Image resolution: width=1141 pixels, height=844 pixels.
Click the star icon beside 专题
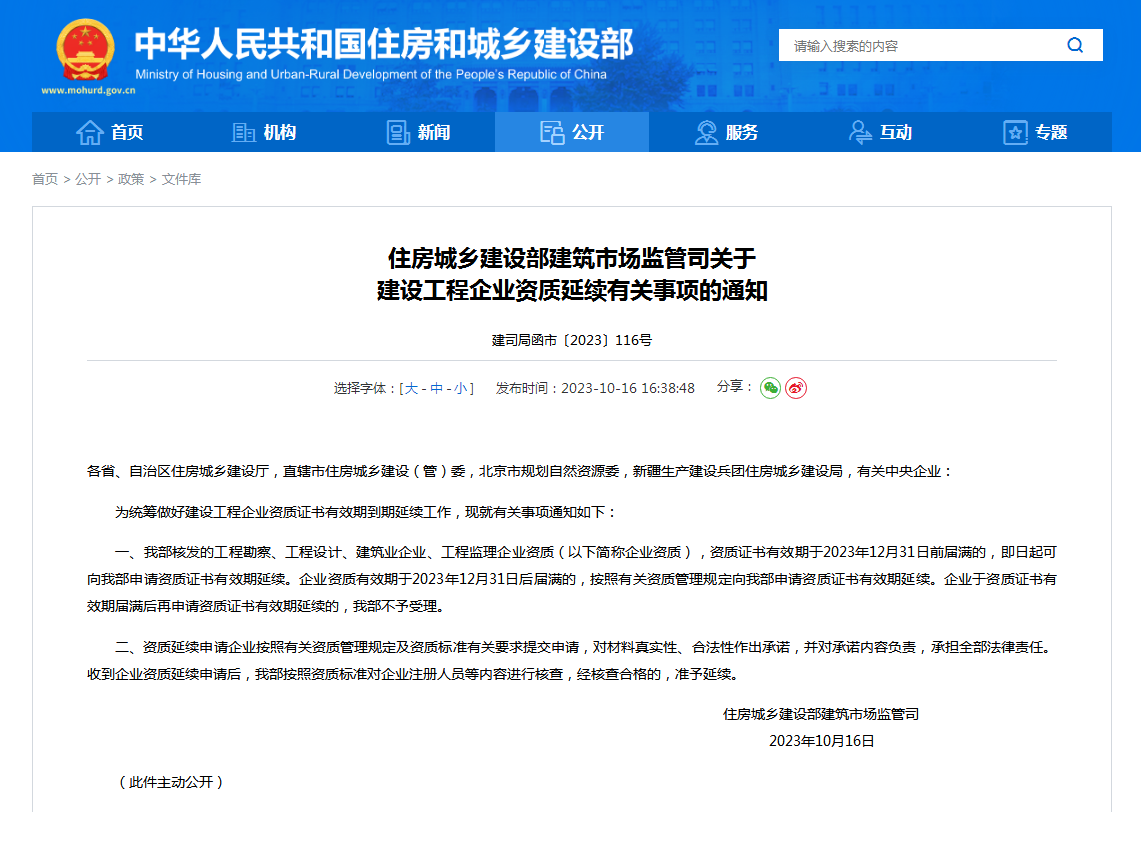pos(1015,132)
